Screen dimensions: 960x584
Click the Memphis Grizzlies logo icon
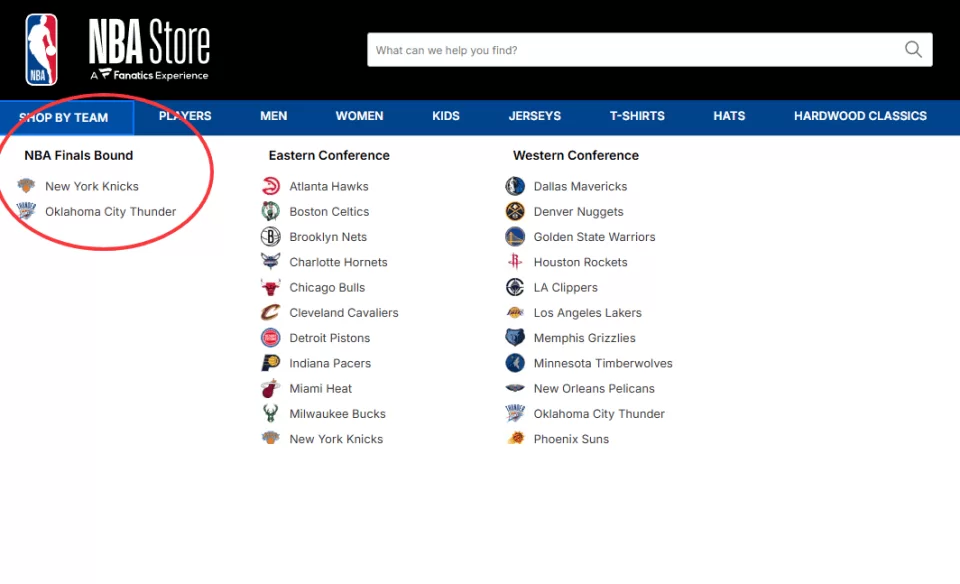click(x=515, y=338)
